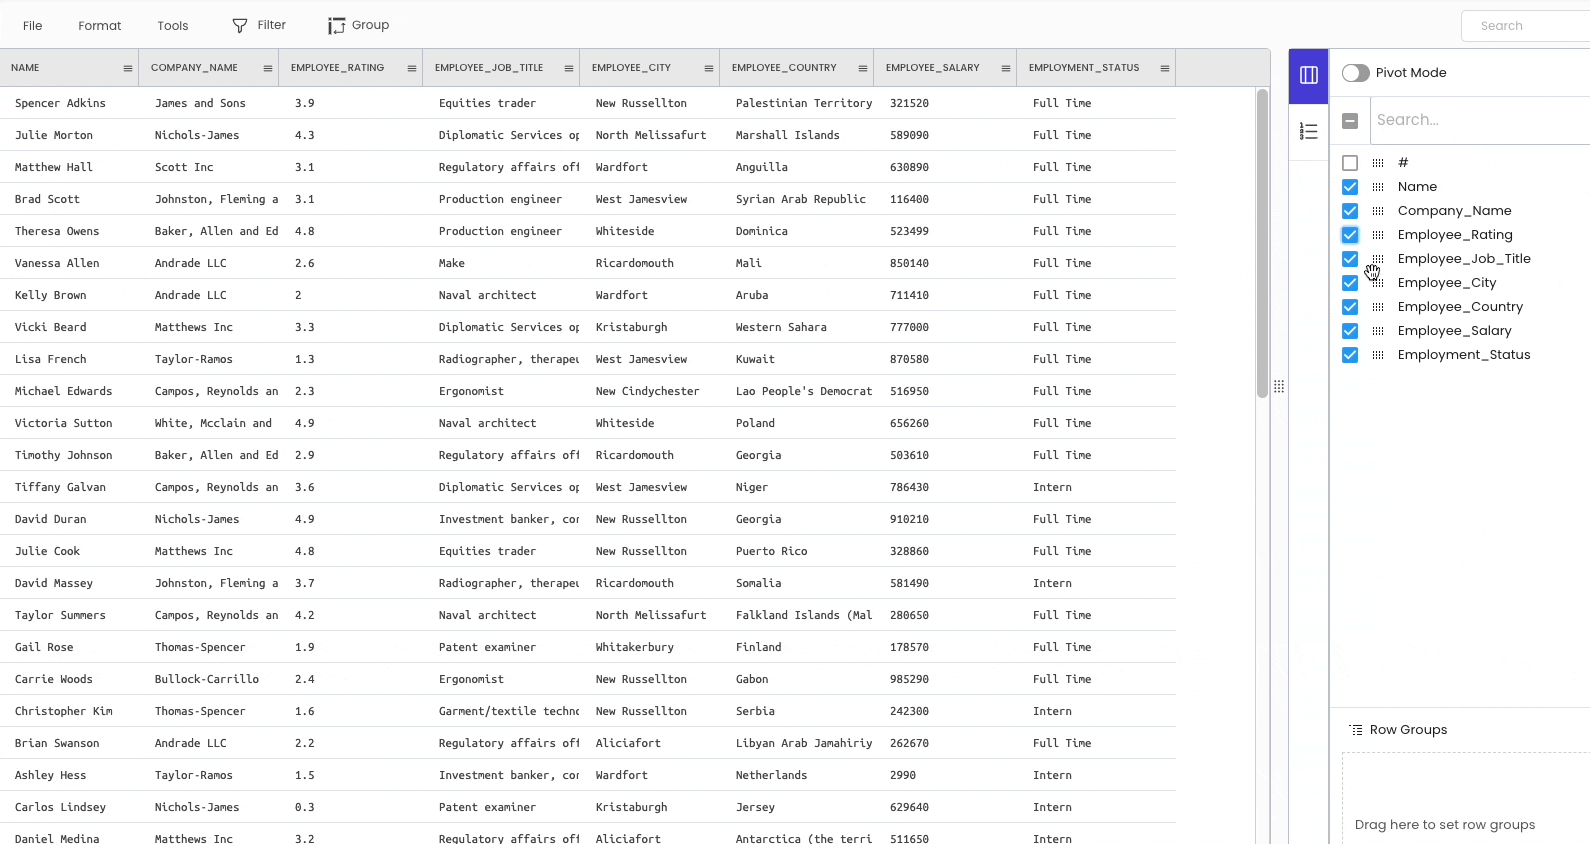
Task: Click drag handle beside Name entry
Action: (x=1378, y=187)
